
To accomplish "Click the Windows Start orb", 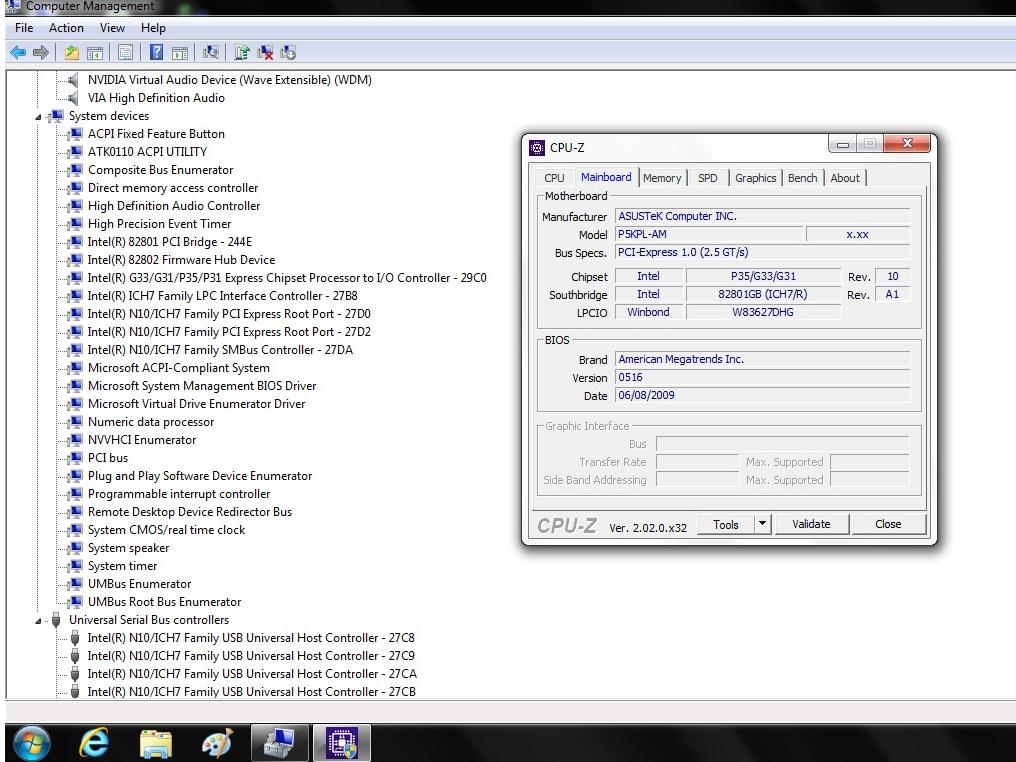I will (x=32, y=743).
